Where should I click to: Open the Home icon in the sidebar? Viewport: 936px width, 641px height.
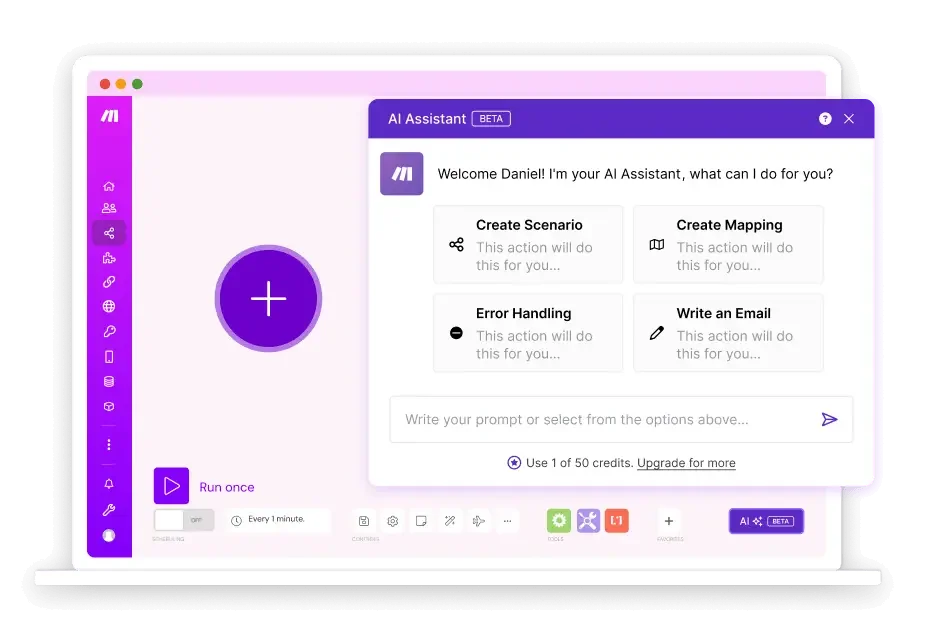pos(109,186)
